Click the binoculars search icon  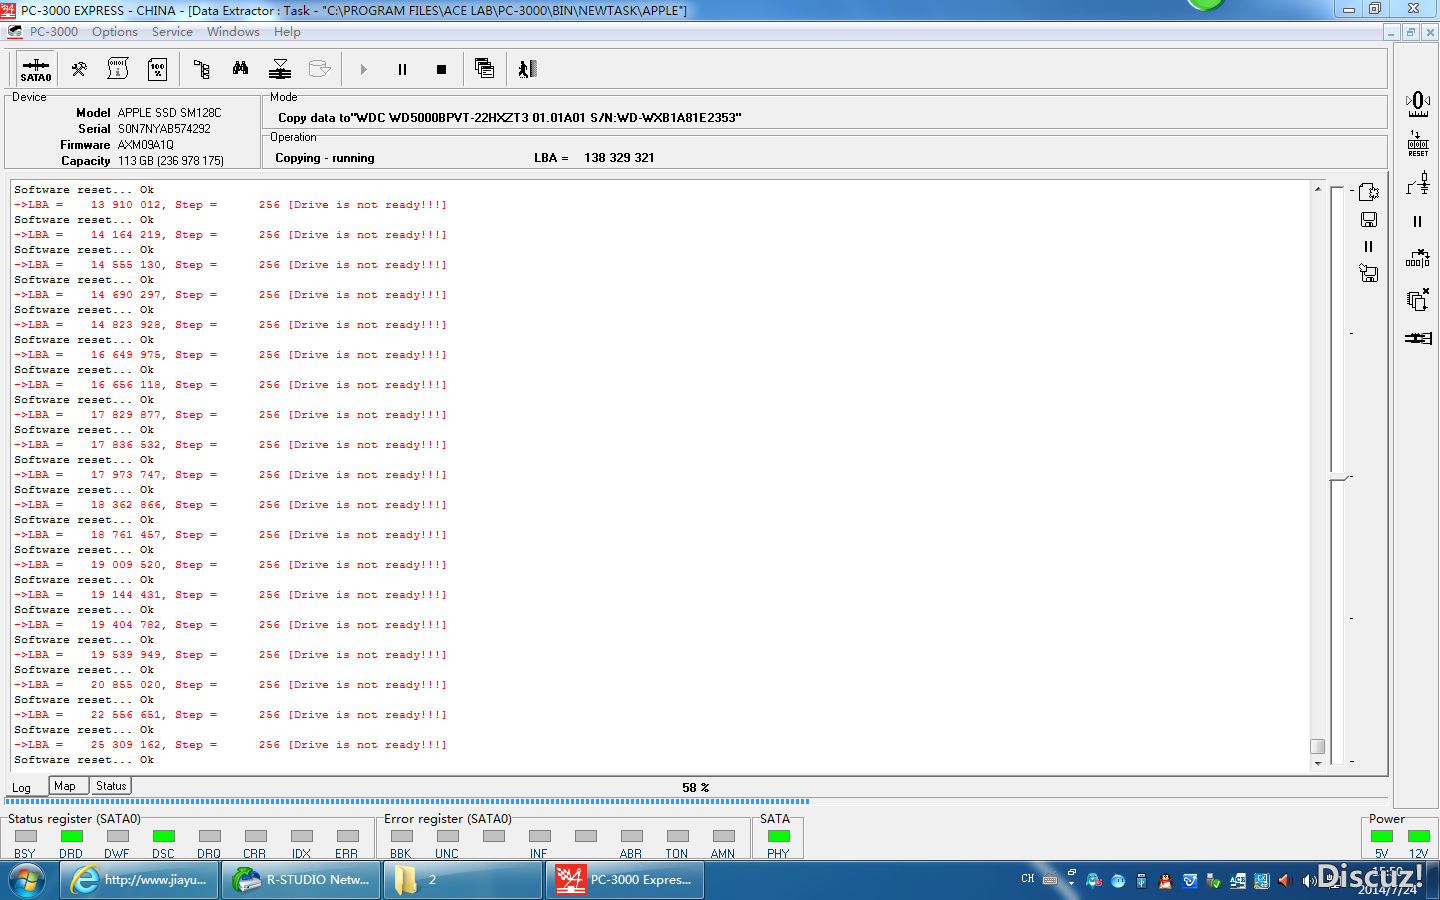(x=240, y=69)
